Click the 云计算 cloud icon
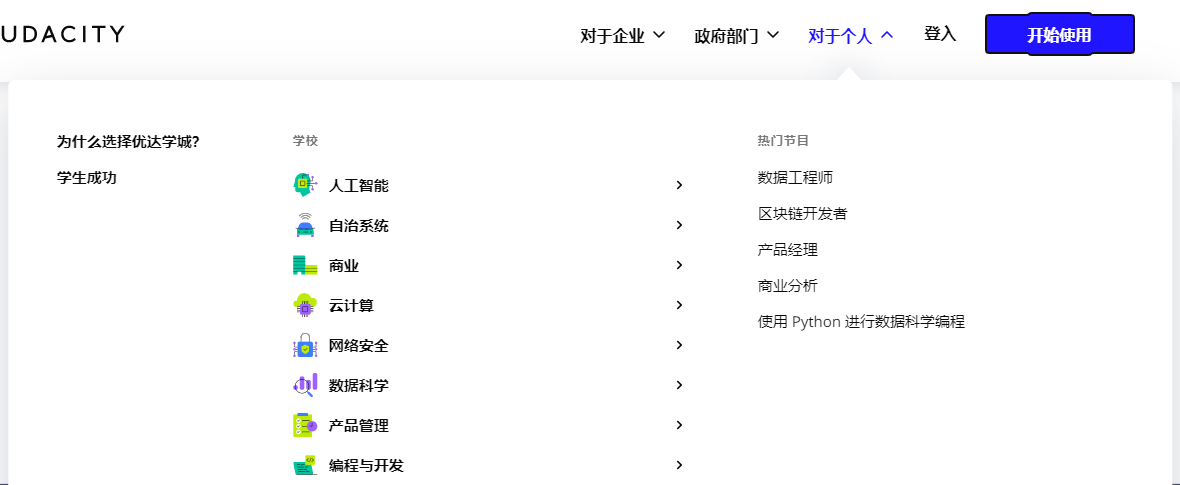 [x=305, y=305]
